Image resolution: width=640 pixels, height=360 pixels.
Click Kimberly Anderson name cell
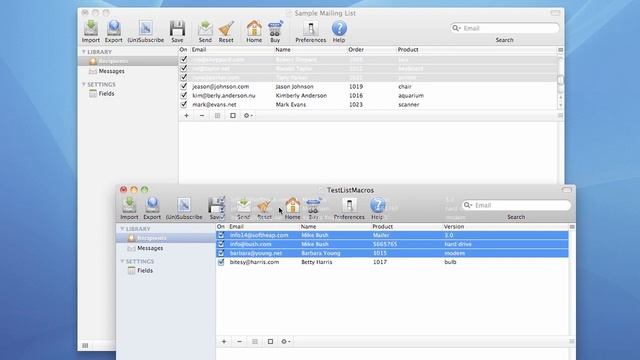coord(301,96)
